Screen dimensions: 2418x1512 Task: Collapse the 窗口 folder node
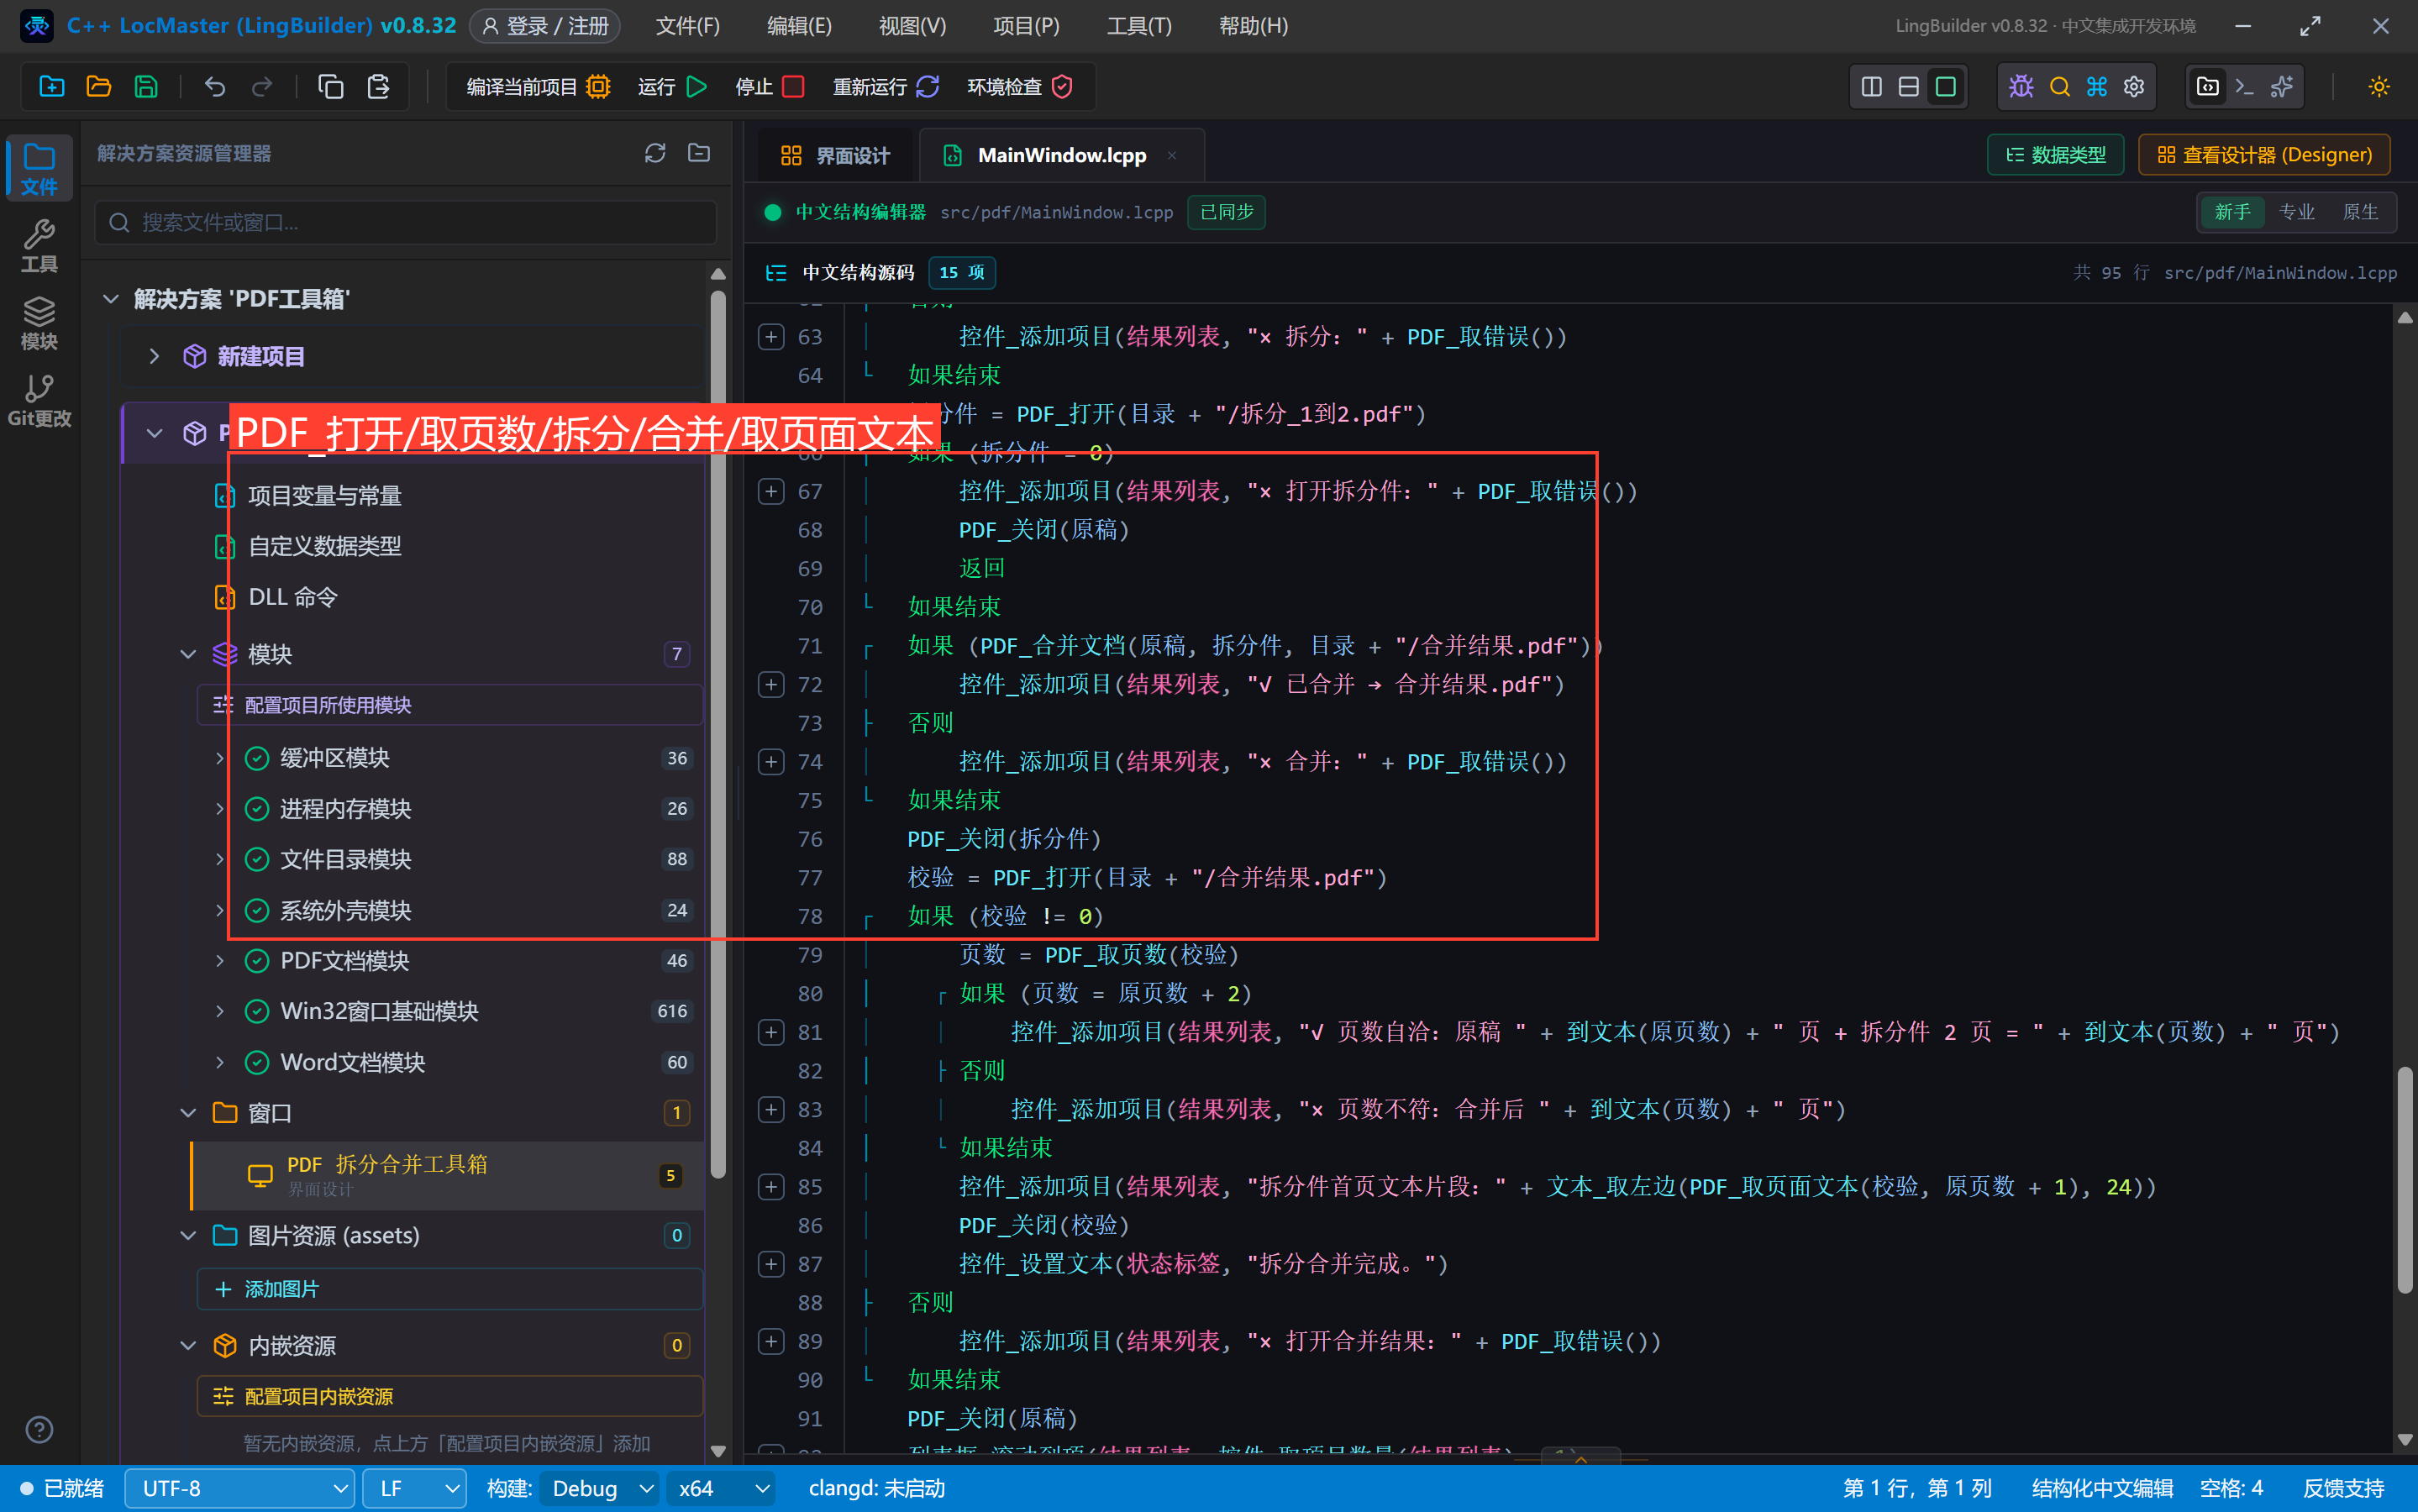tap(188, 1113)
